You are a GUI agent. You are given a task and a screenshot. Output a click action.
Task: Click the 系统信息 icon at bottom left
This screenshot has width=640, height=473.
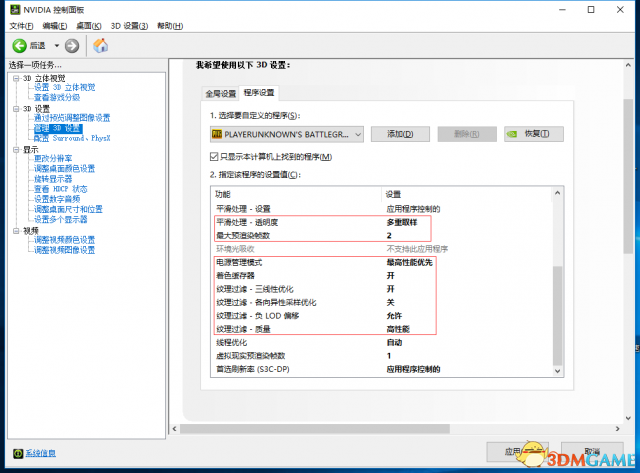[16, 453]
